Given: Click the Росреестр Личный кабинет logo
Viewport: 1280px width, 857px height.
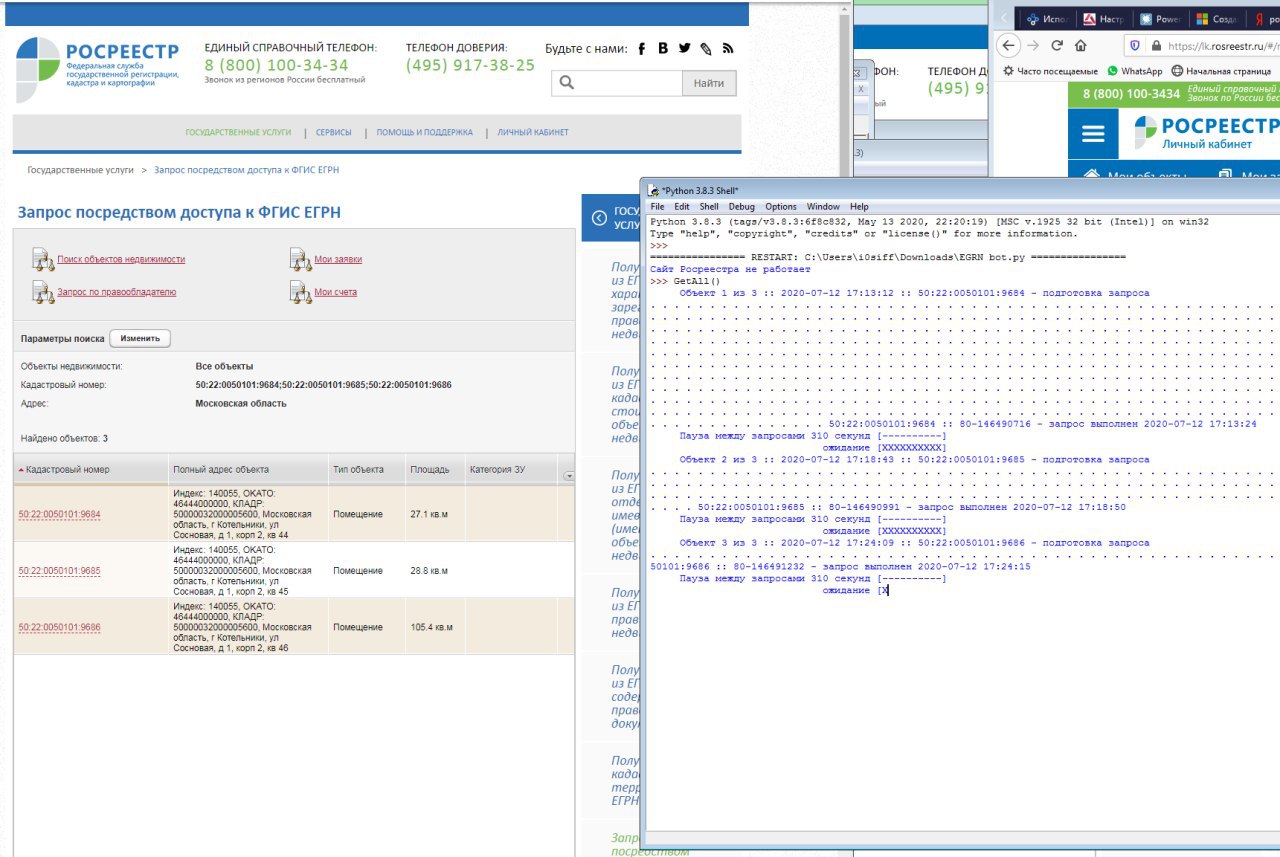Looking at the screenshot, I should coord(1208,133).
